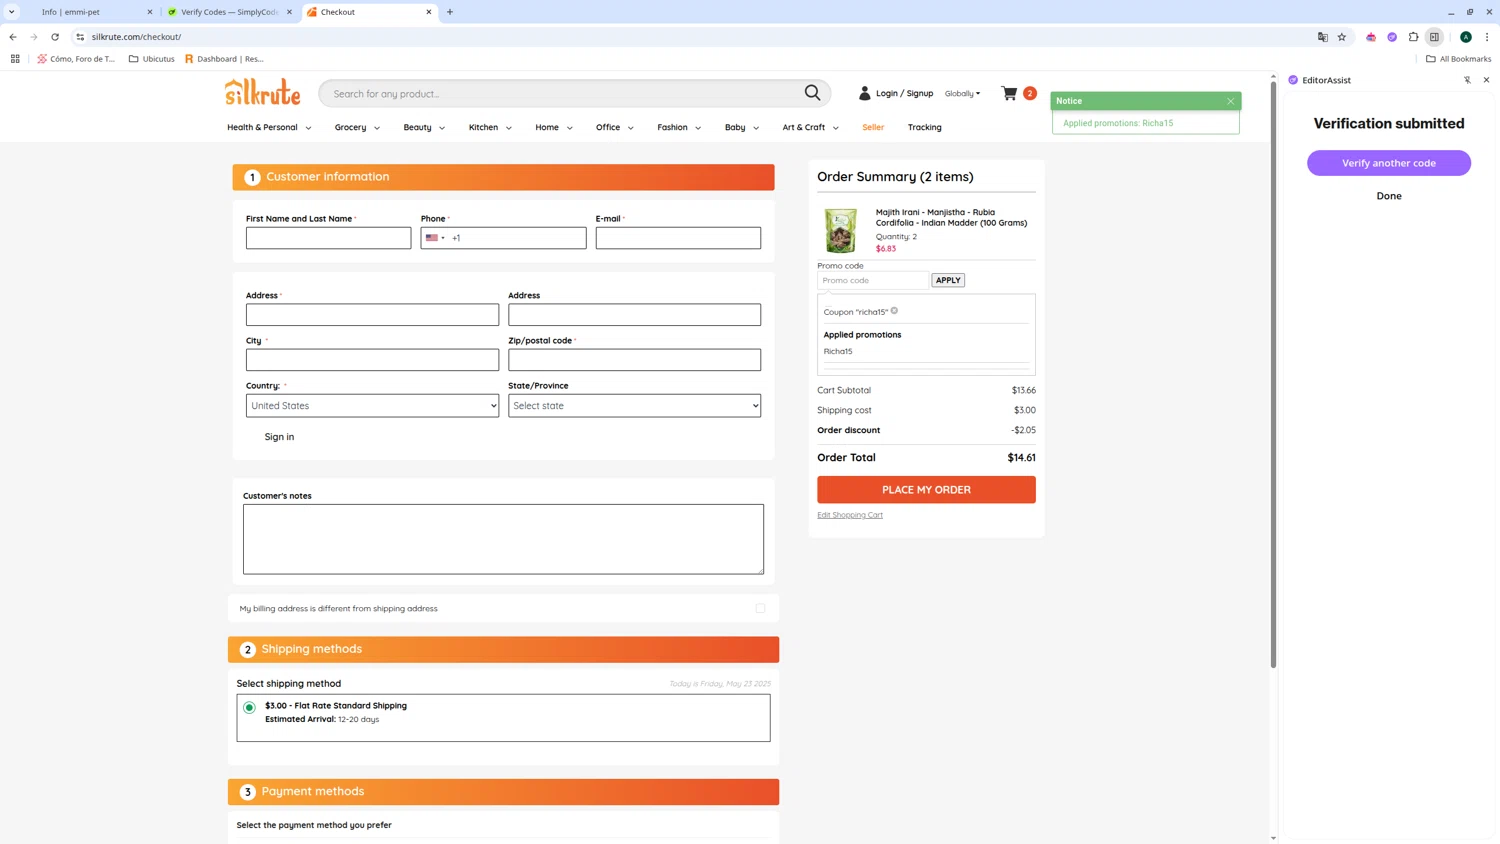Close the Verify Codes tab
1500x844 pixels.
[x=290, y=12]
